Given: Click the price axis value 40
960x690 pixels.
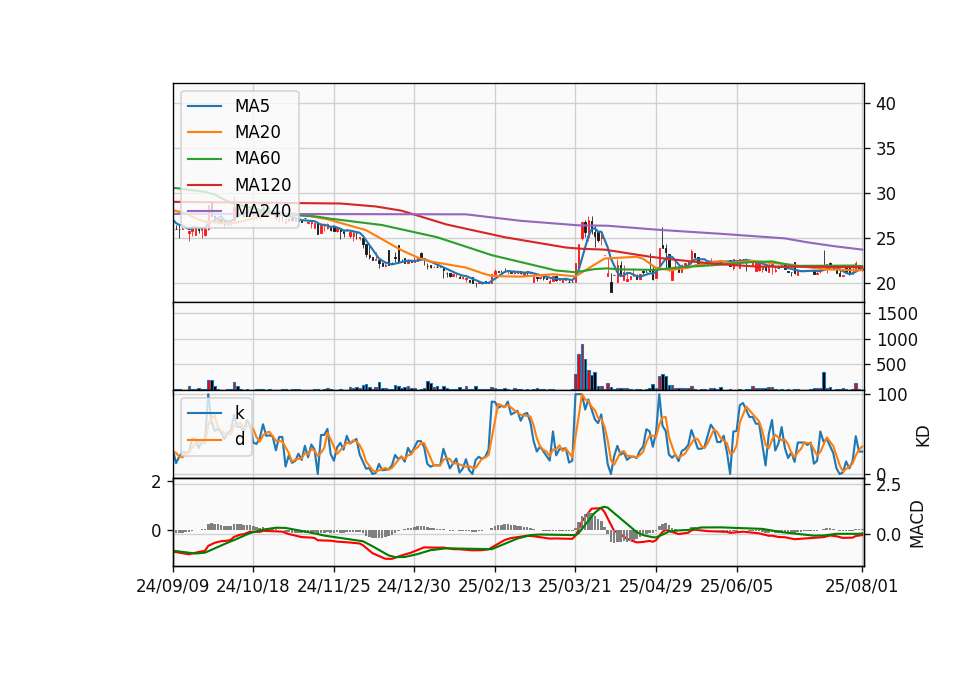Looking at the screenshot, I should pos(885,104).
